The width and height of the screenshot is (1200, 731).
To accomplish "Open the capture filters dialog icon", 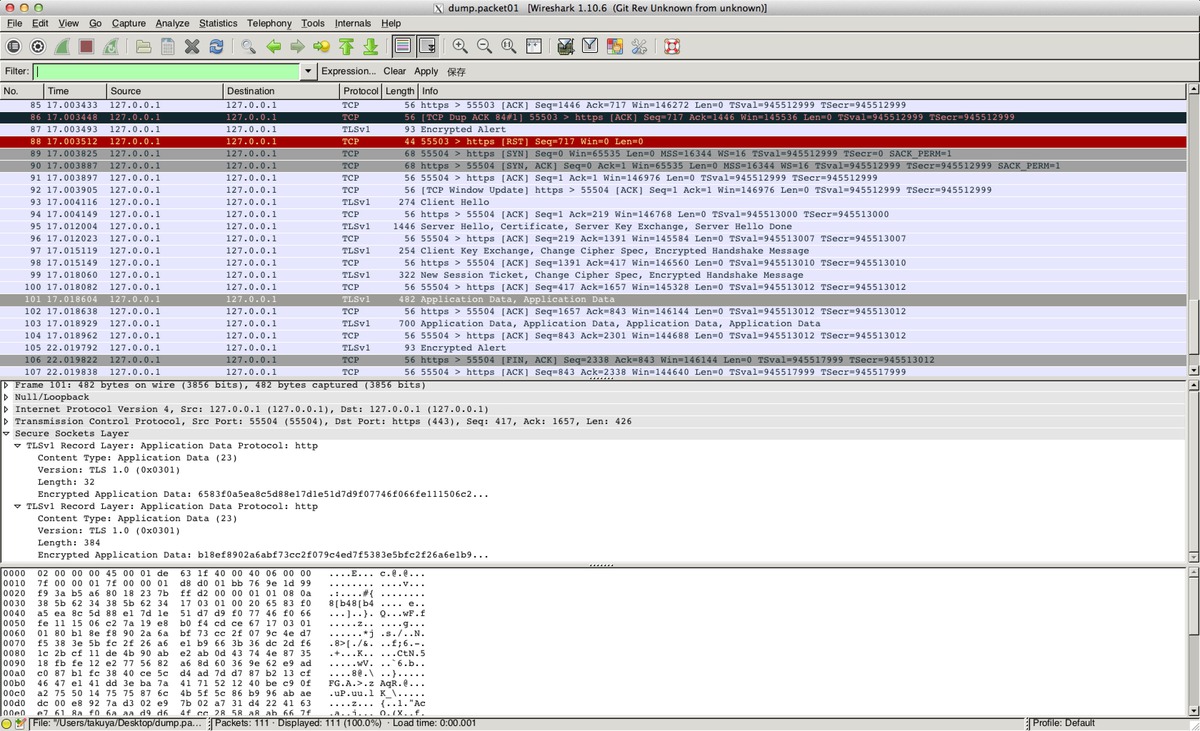I will [566, 46].
